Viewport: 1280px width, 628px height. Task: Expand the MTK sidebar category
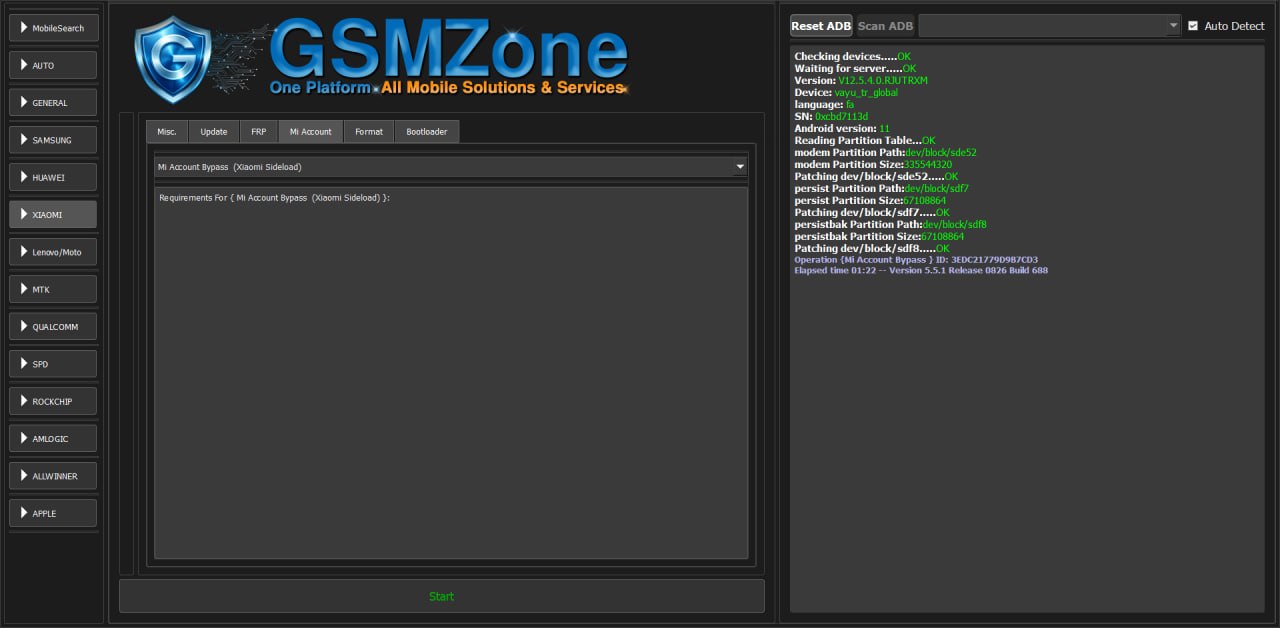pos(54,289)
